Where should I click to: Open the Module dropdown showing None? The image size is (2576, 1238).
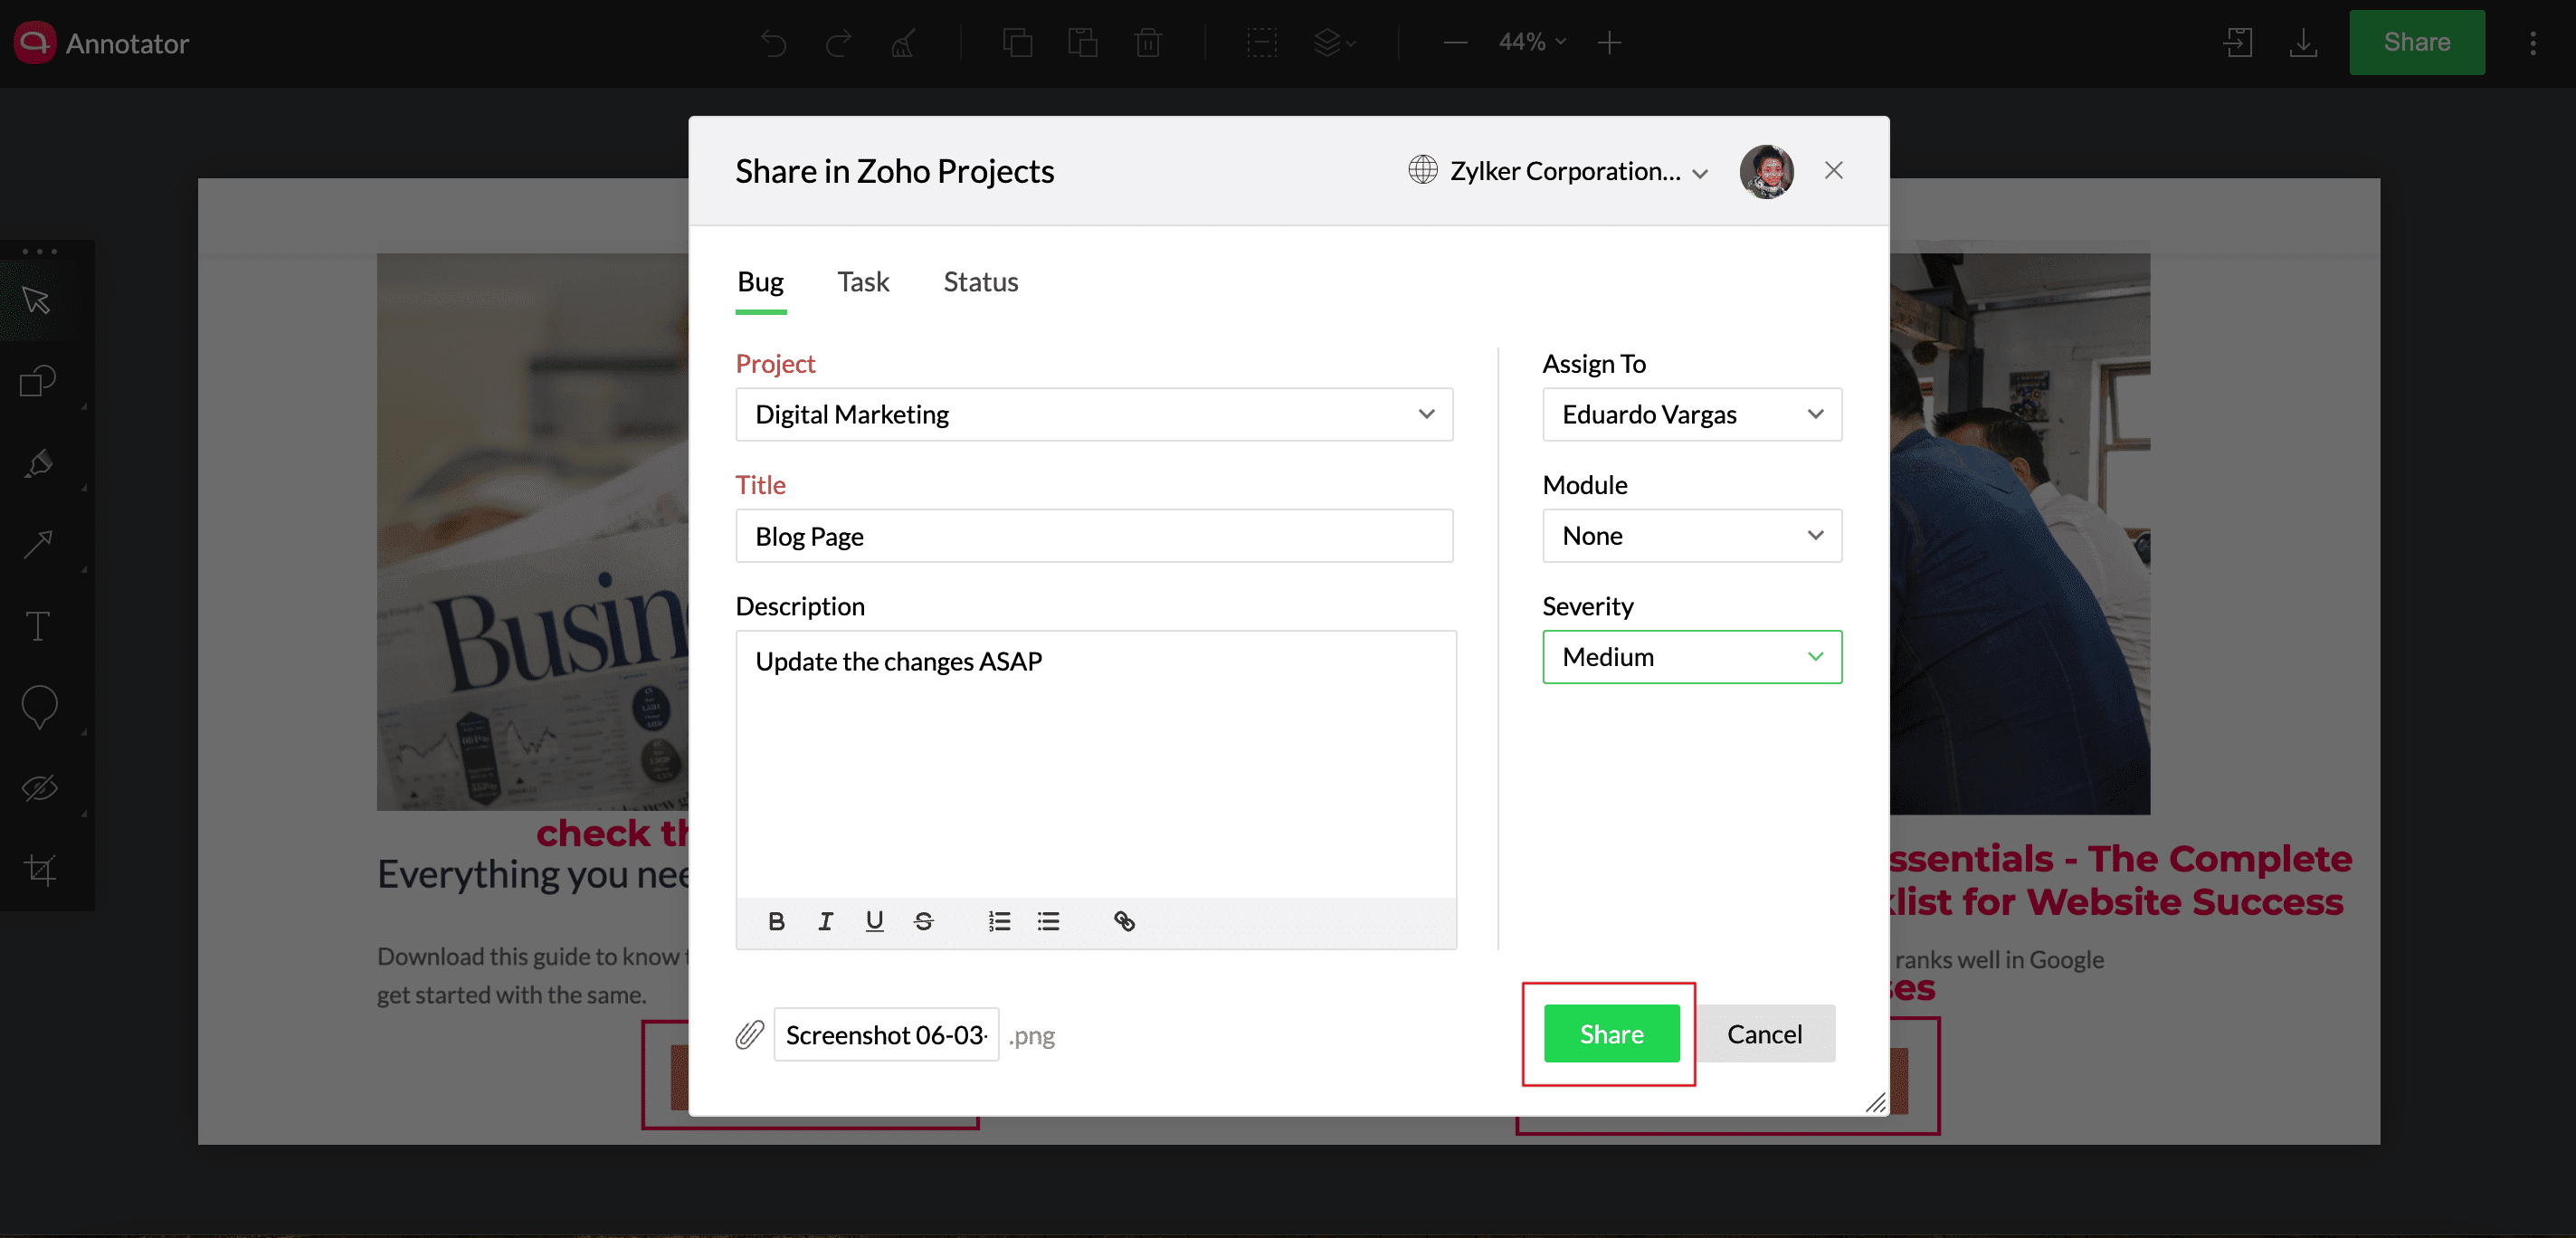[x=1691, y=536]
